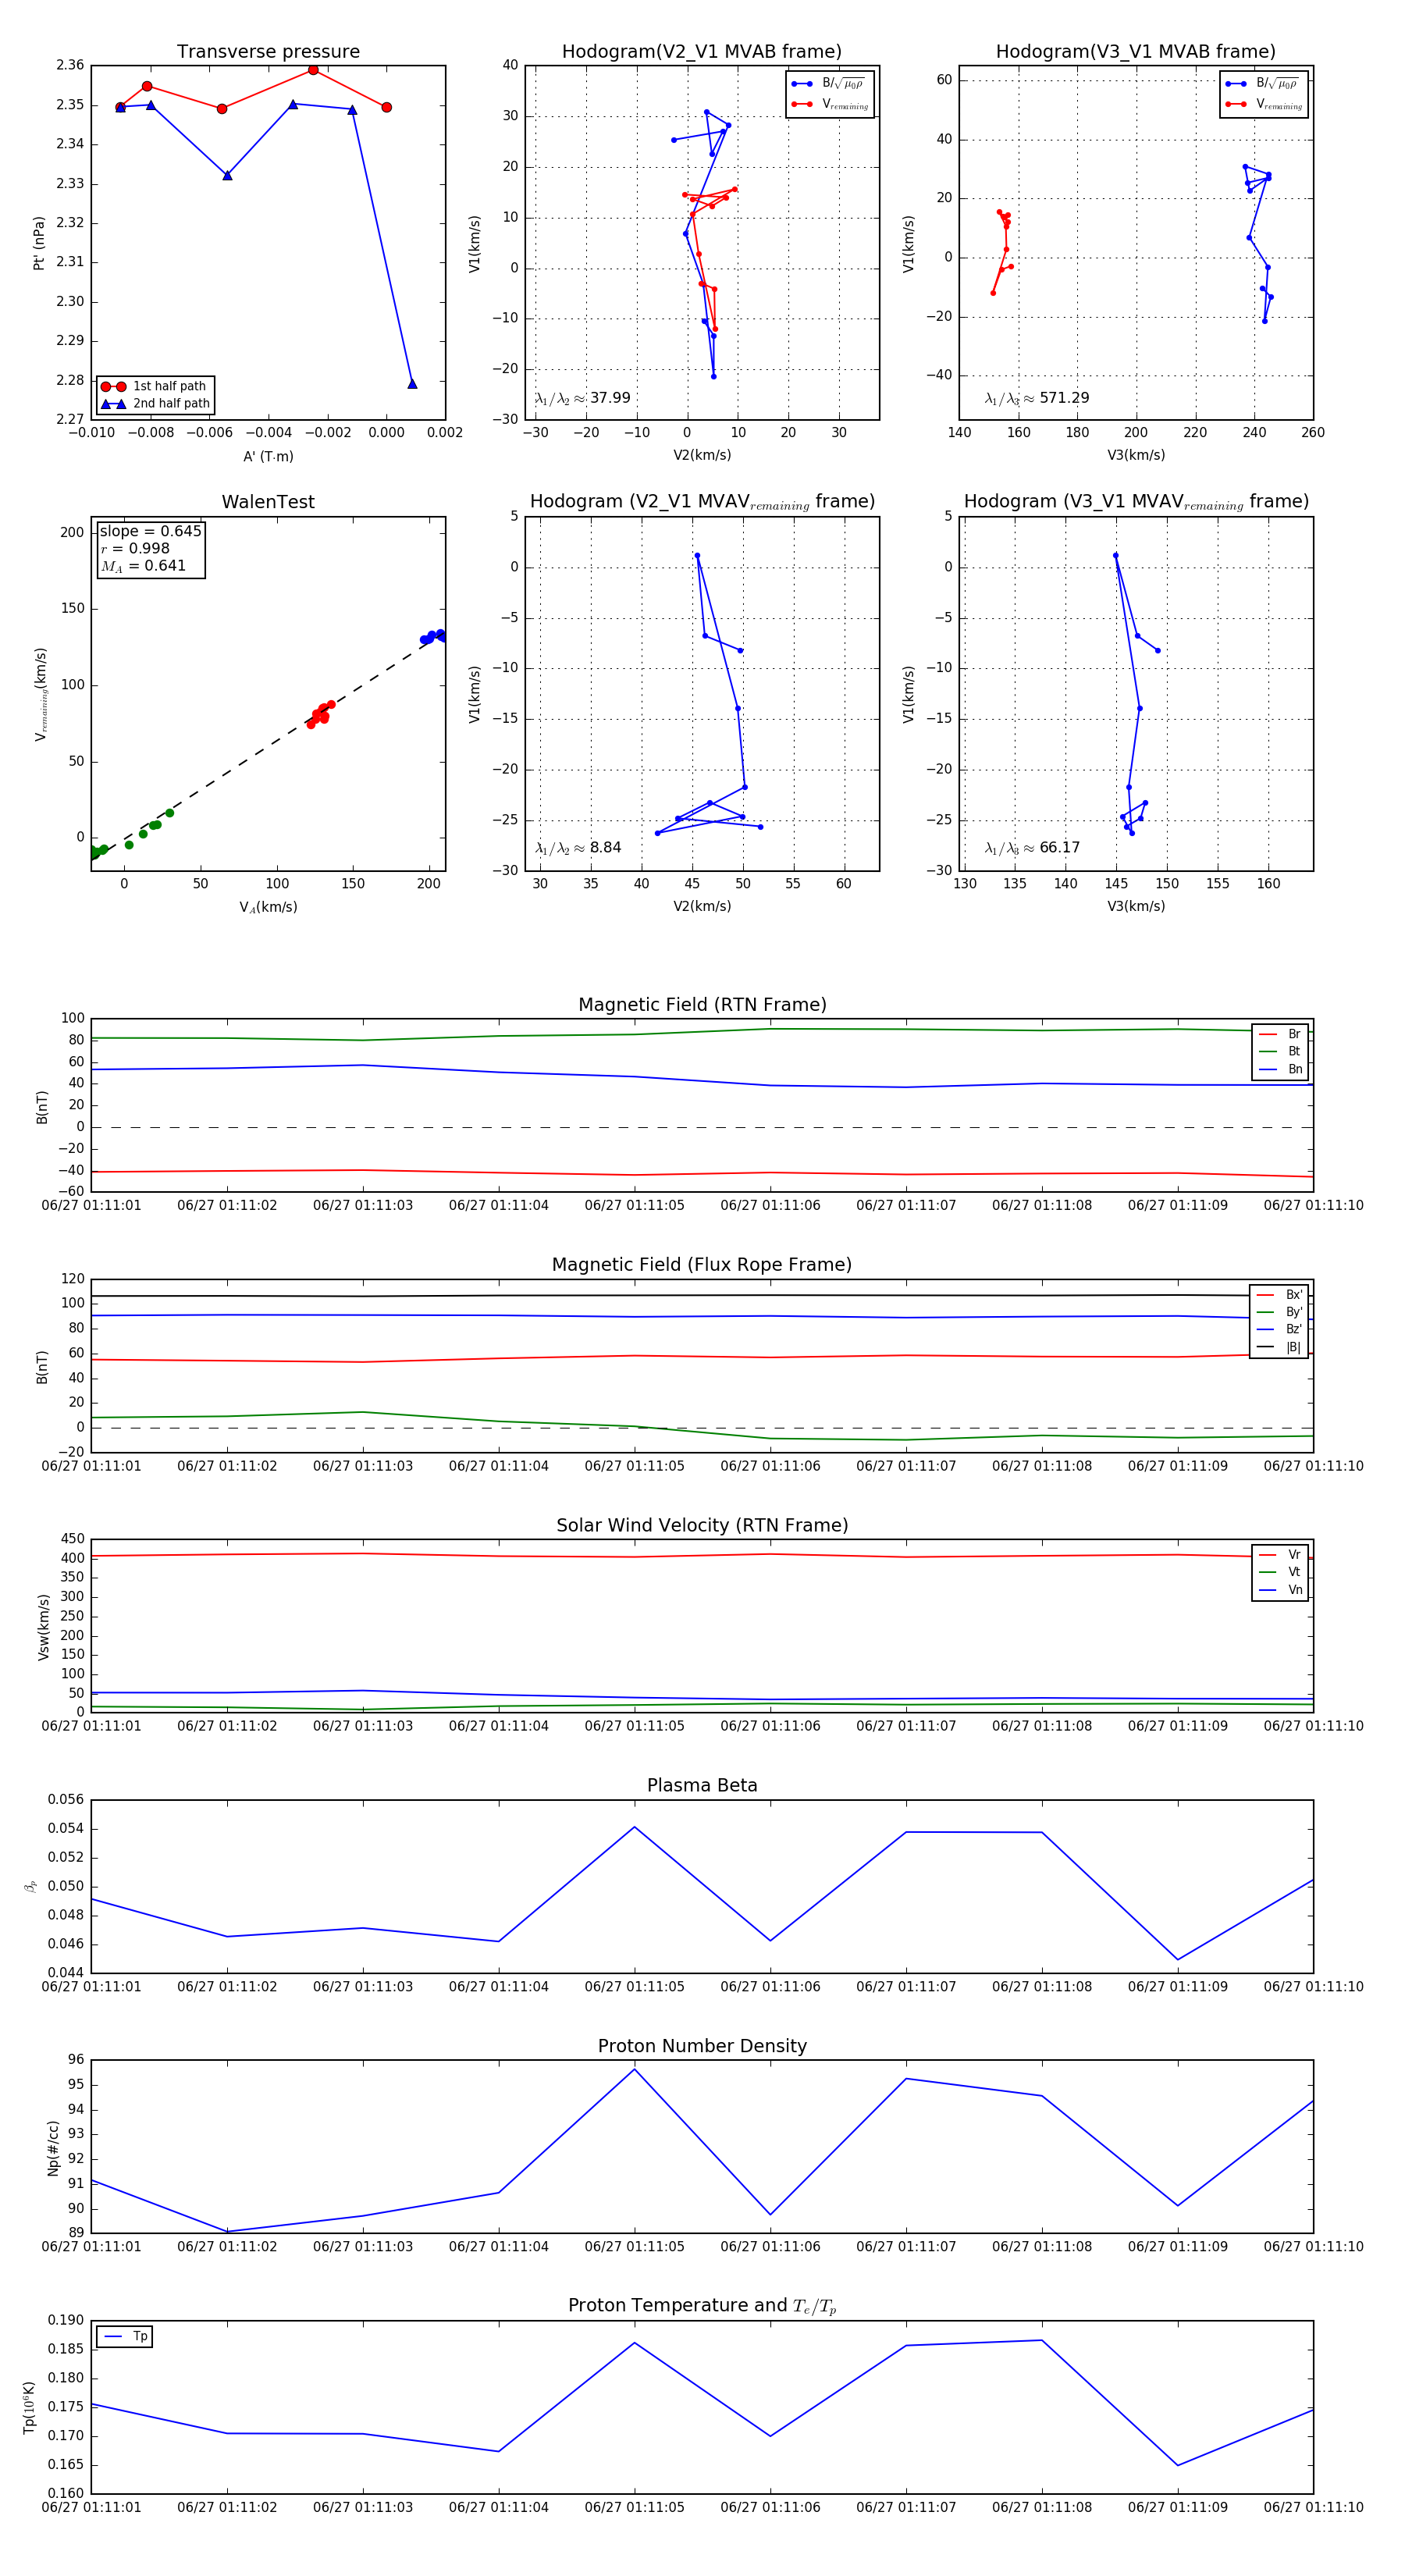Click the Plasma Beta chart title
This screenshot has width=1405, height=2576.
tap(702, 1785)
